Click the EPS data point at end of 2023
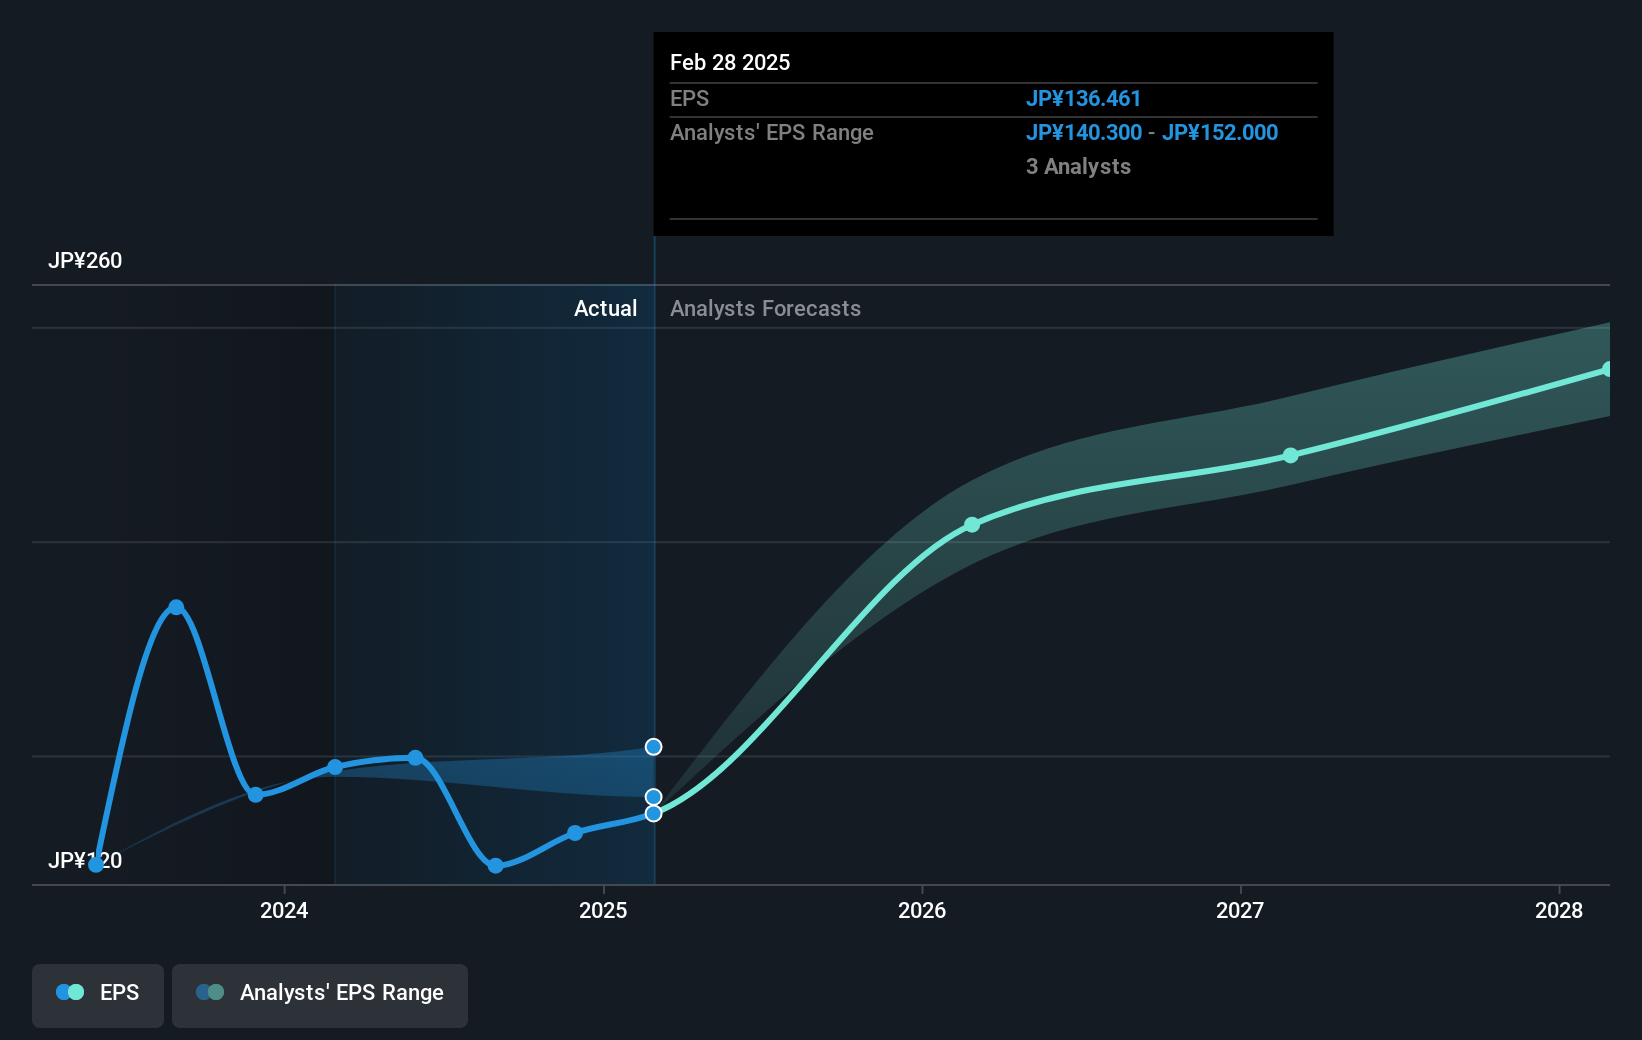 coord(256,795)
